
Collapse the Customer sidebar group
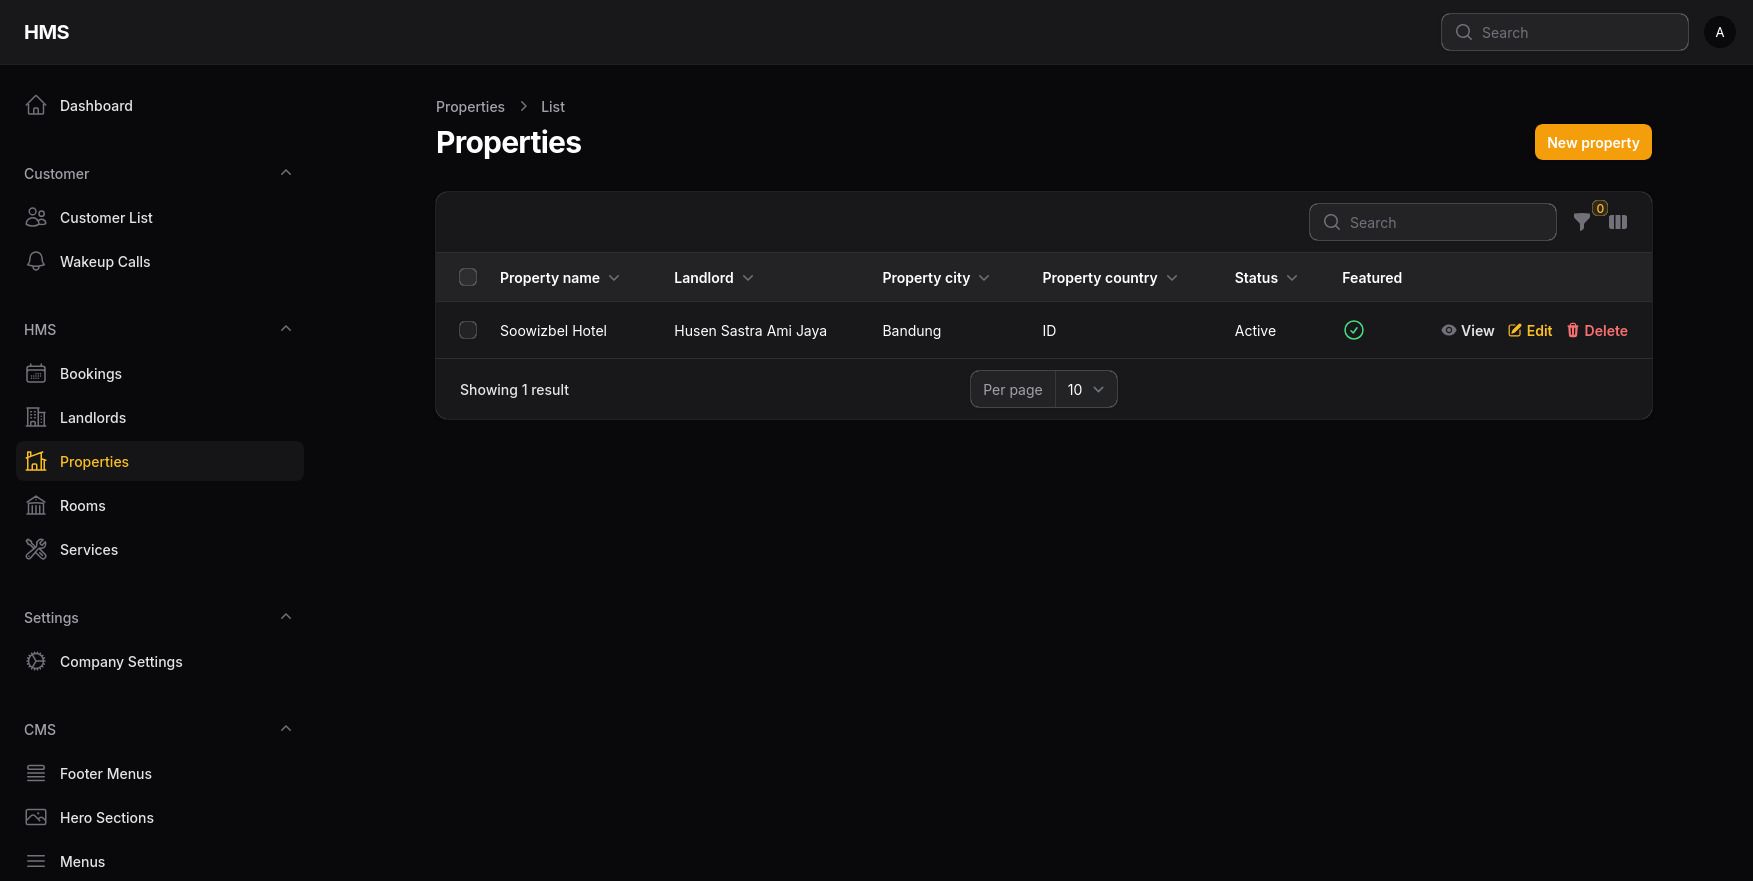[286, 173]
